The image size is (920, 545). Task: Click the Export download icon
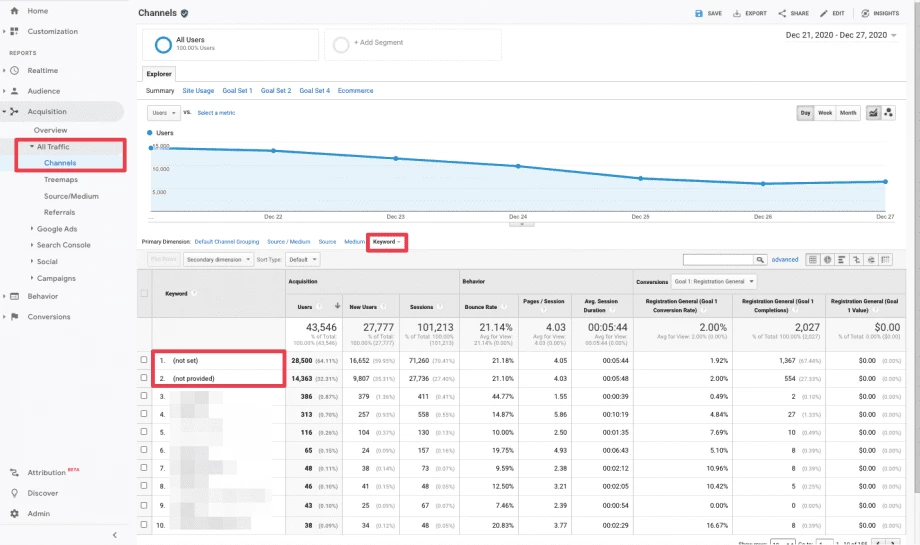[736, 13]
